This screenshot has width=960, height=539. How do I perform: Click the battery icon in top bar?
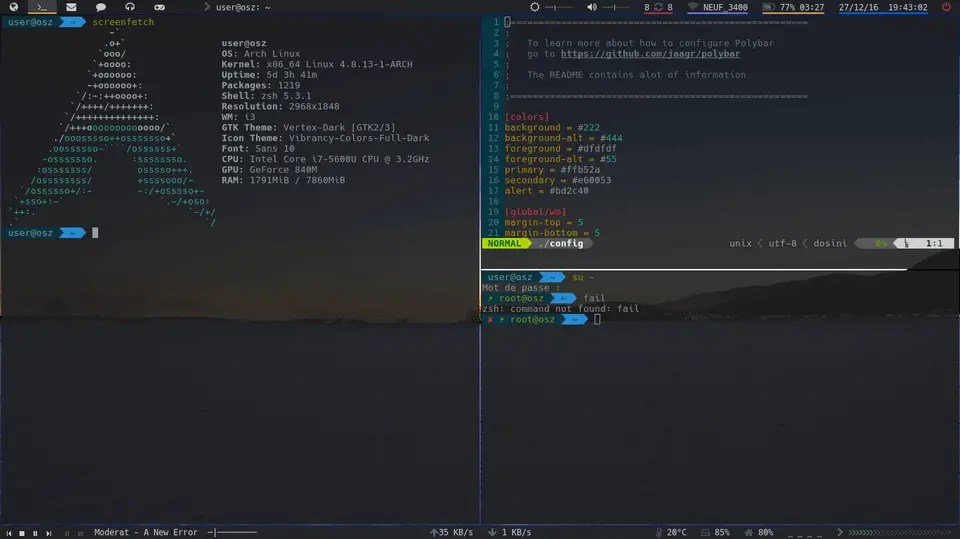[x=768, y=7]
